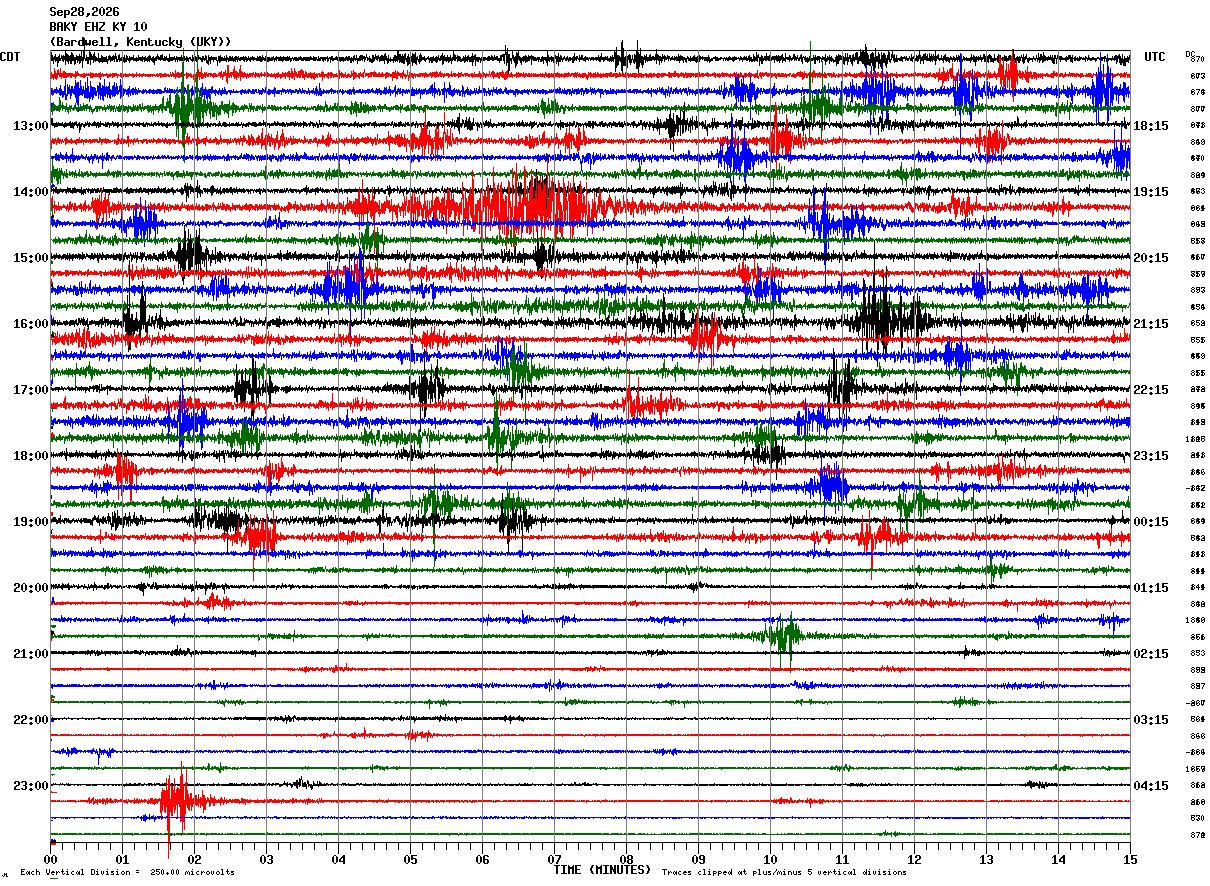Select the 23:00 CDT time marker
The width and height of the screenshot is (1210, 886).
tap(31, 786)
